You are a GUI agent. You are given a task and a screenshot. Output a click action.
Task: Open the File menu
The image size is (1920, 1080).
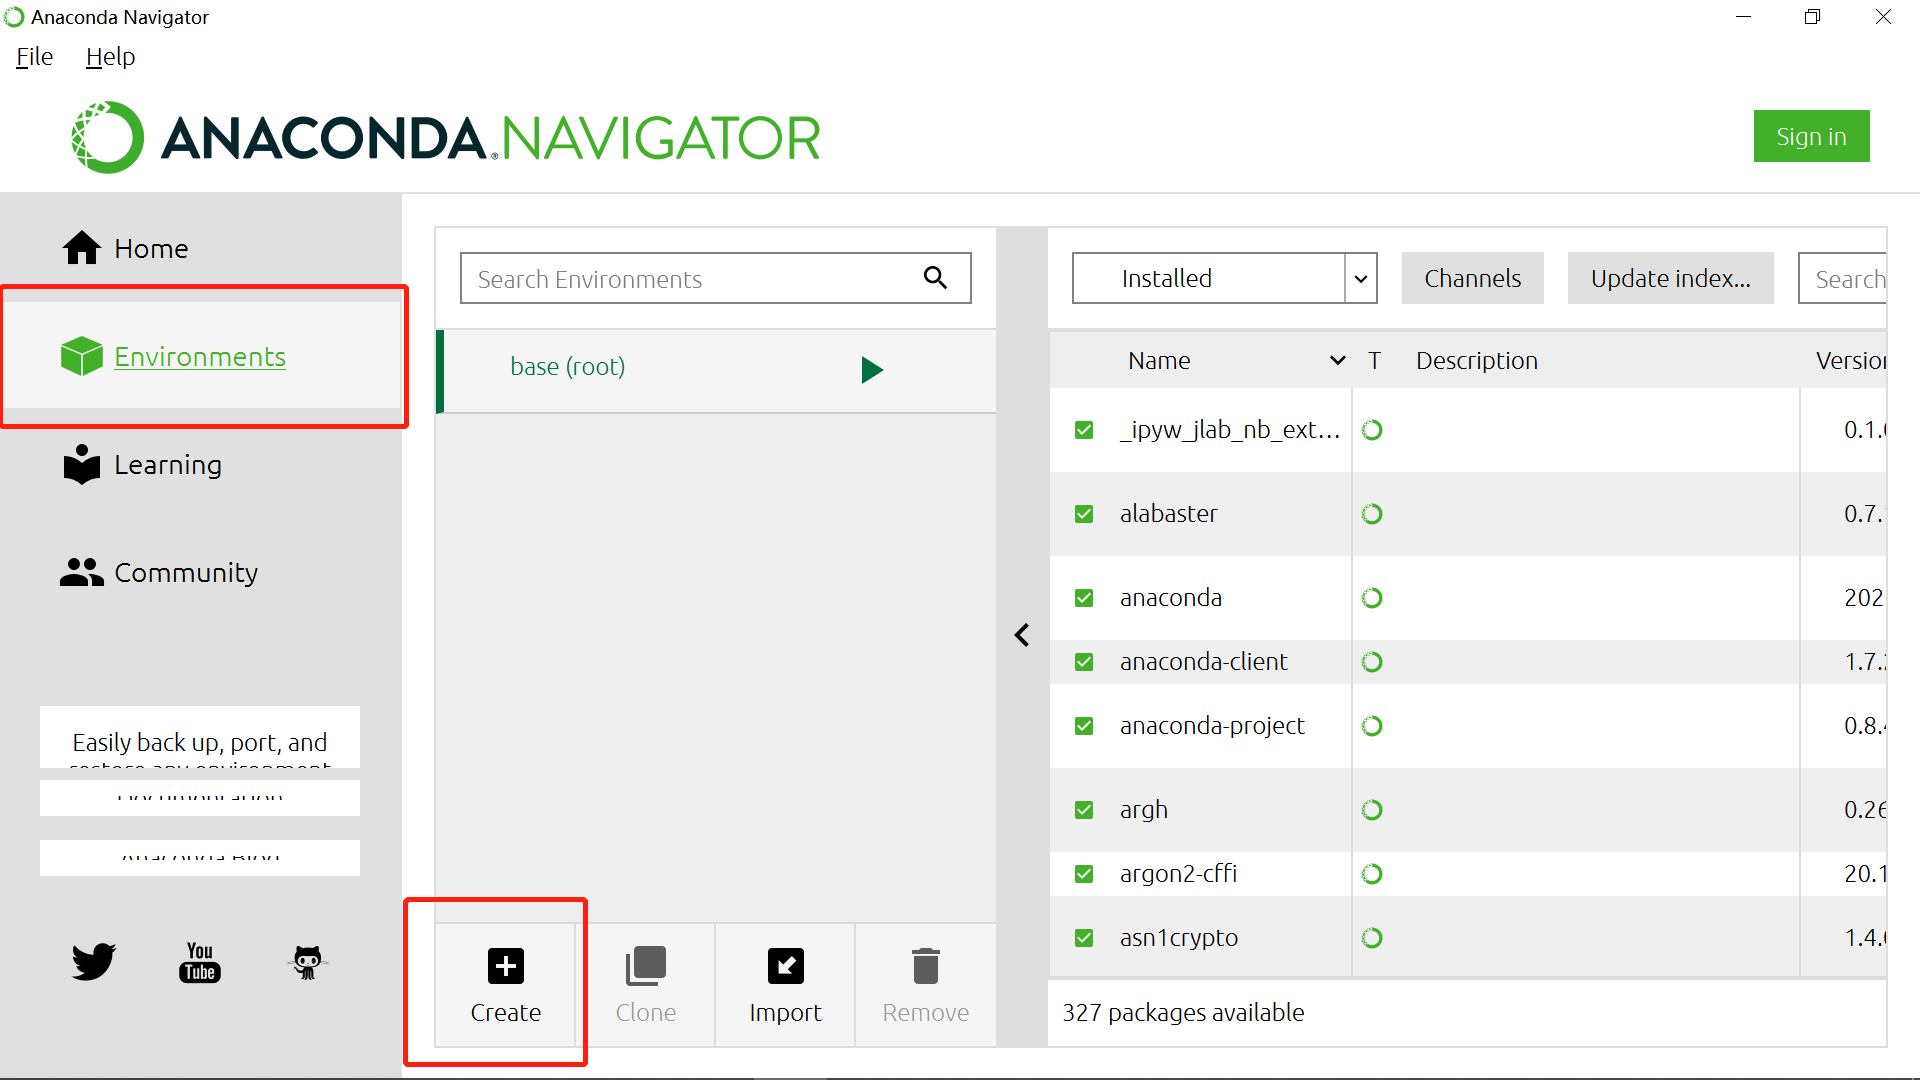point(33,57)
